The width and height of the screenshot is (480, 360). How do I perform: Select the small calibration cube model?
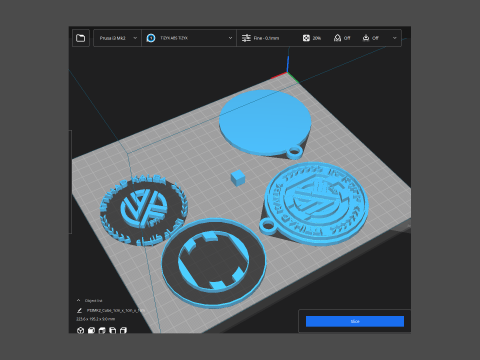tap(238, 177)
